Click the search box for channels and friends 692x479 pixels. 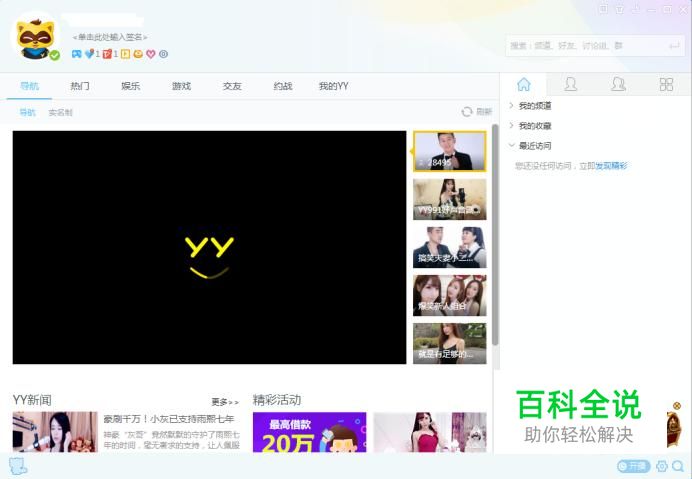point(595,45)
